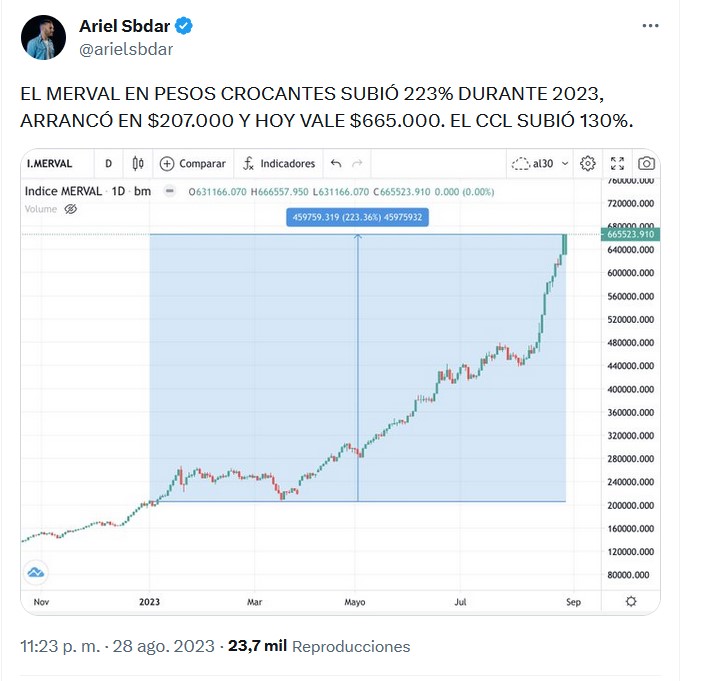Open chart settings gear icon

pyautogui.click(x=588, y=163)
